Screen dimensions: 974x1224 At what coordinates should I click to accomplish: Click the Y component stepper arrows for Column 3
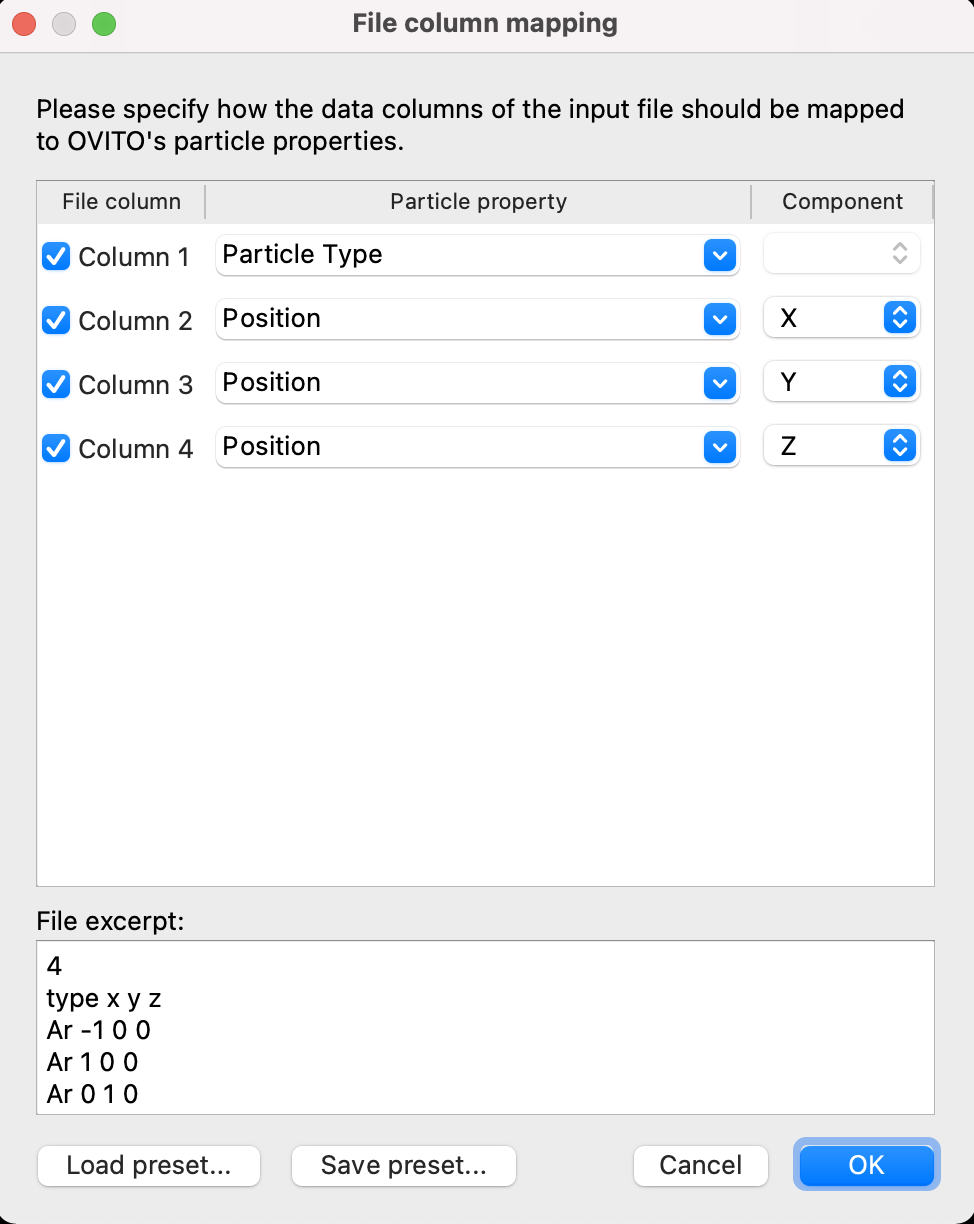(x=899, y=381)
